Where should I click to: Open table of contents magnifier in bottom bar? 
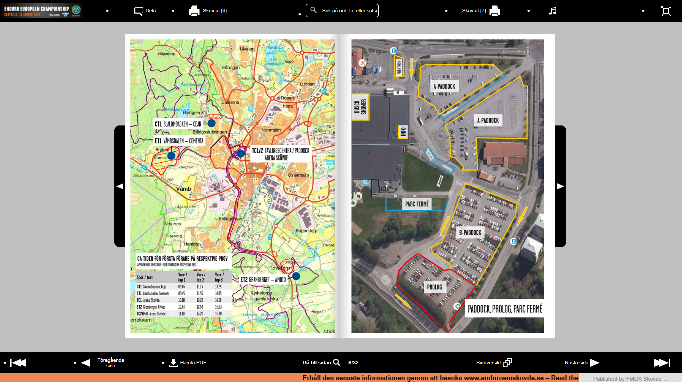click(x=336, y=362)
